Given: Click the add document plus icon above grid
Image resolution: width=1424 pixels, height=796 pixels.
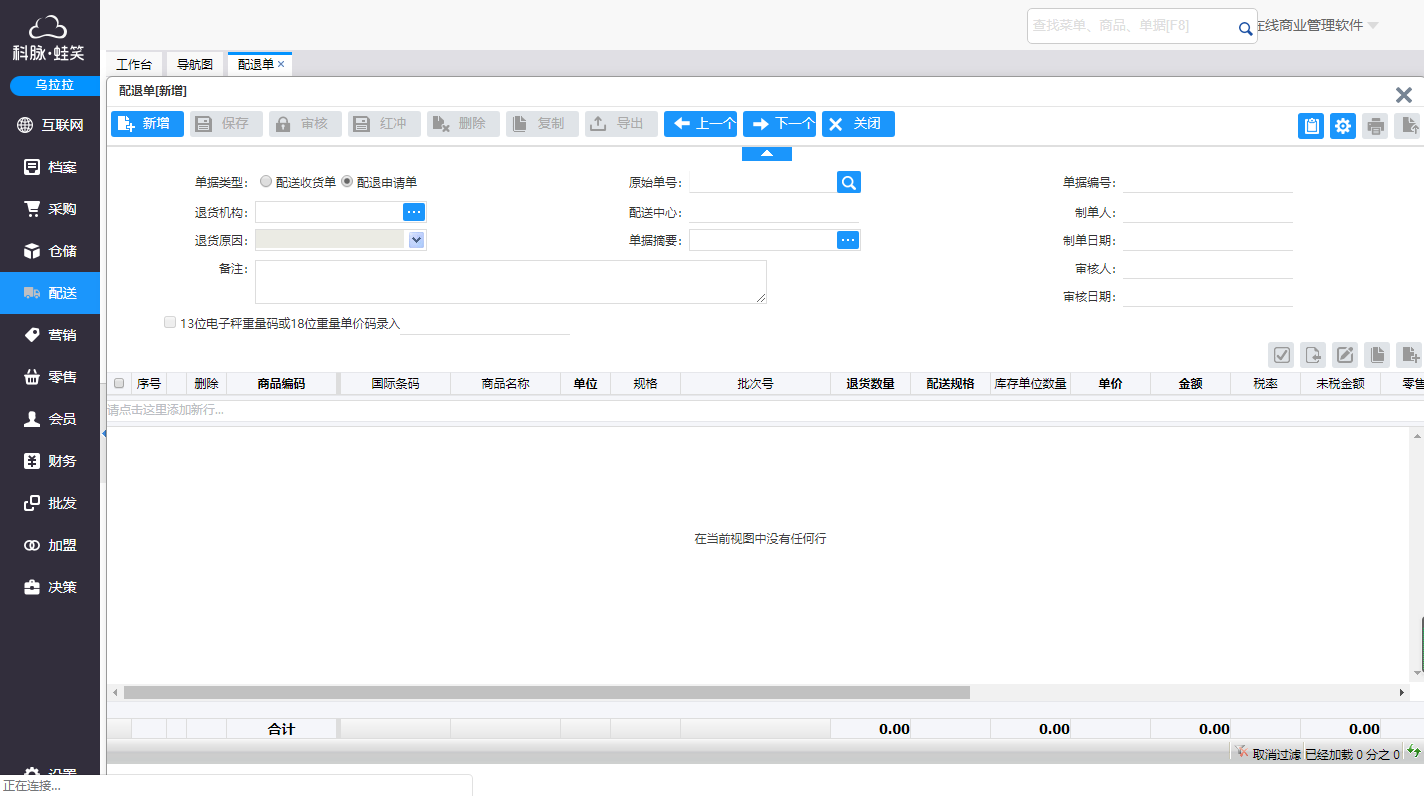Looking at the screenshot, I should [1409, 354].
